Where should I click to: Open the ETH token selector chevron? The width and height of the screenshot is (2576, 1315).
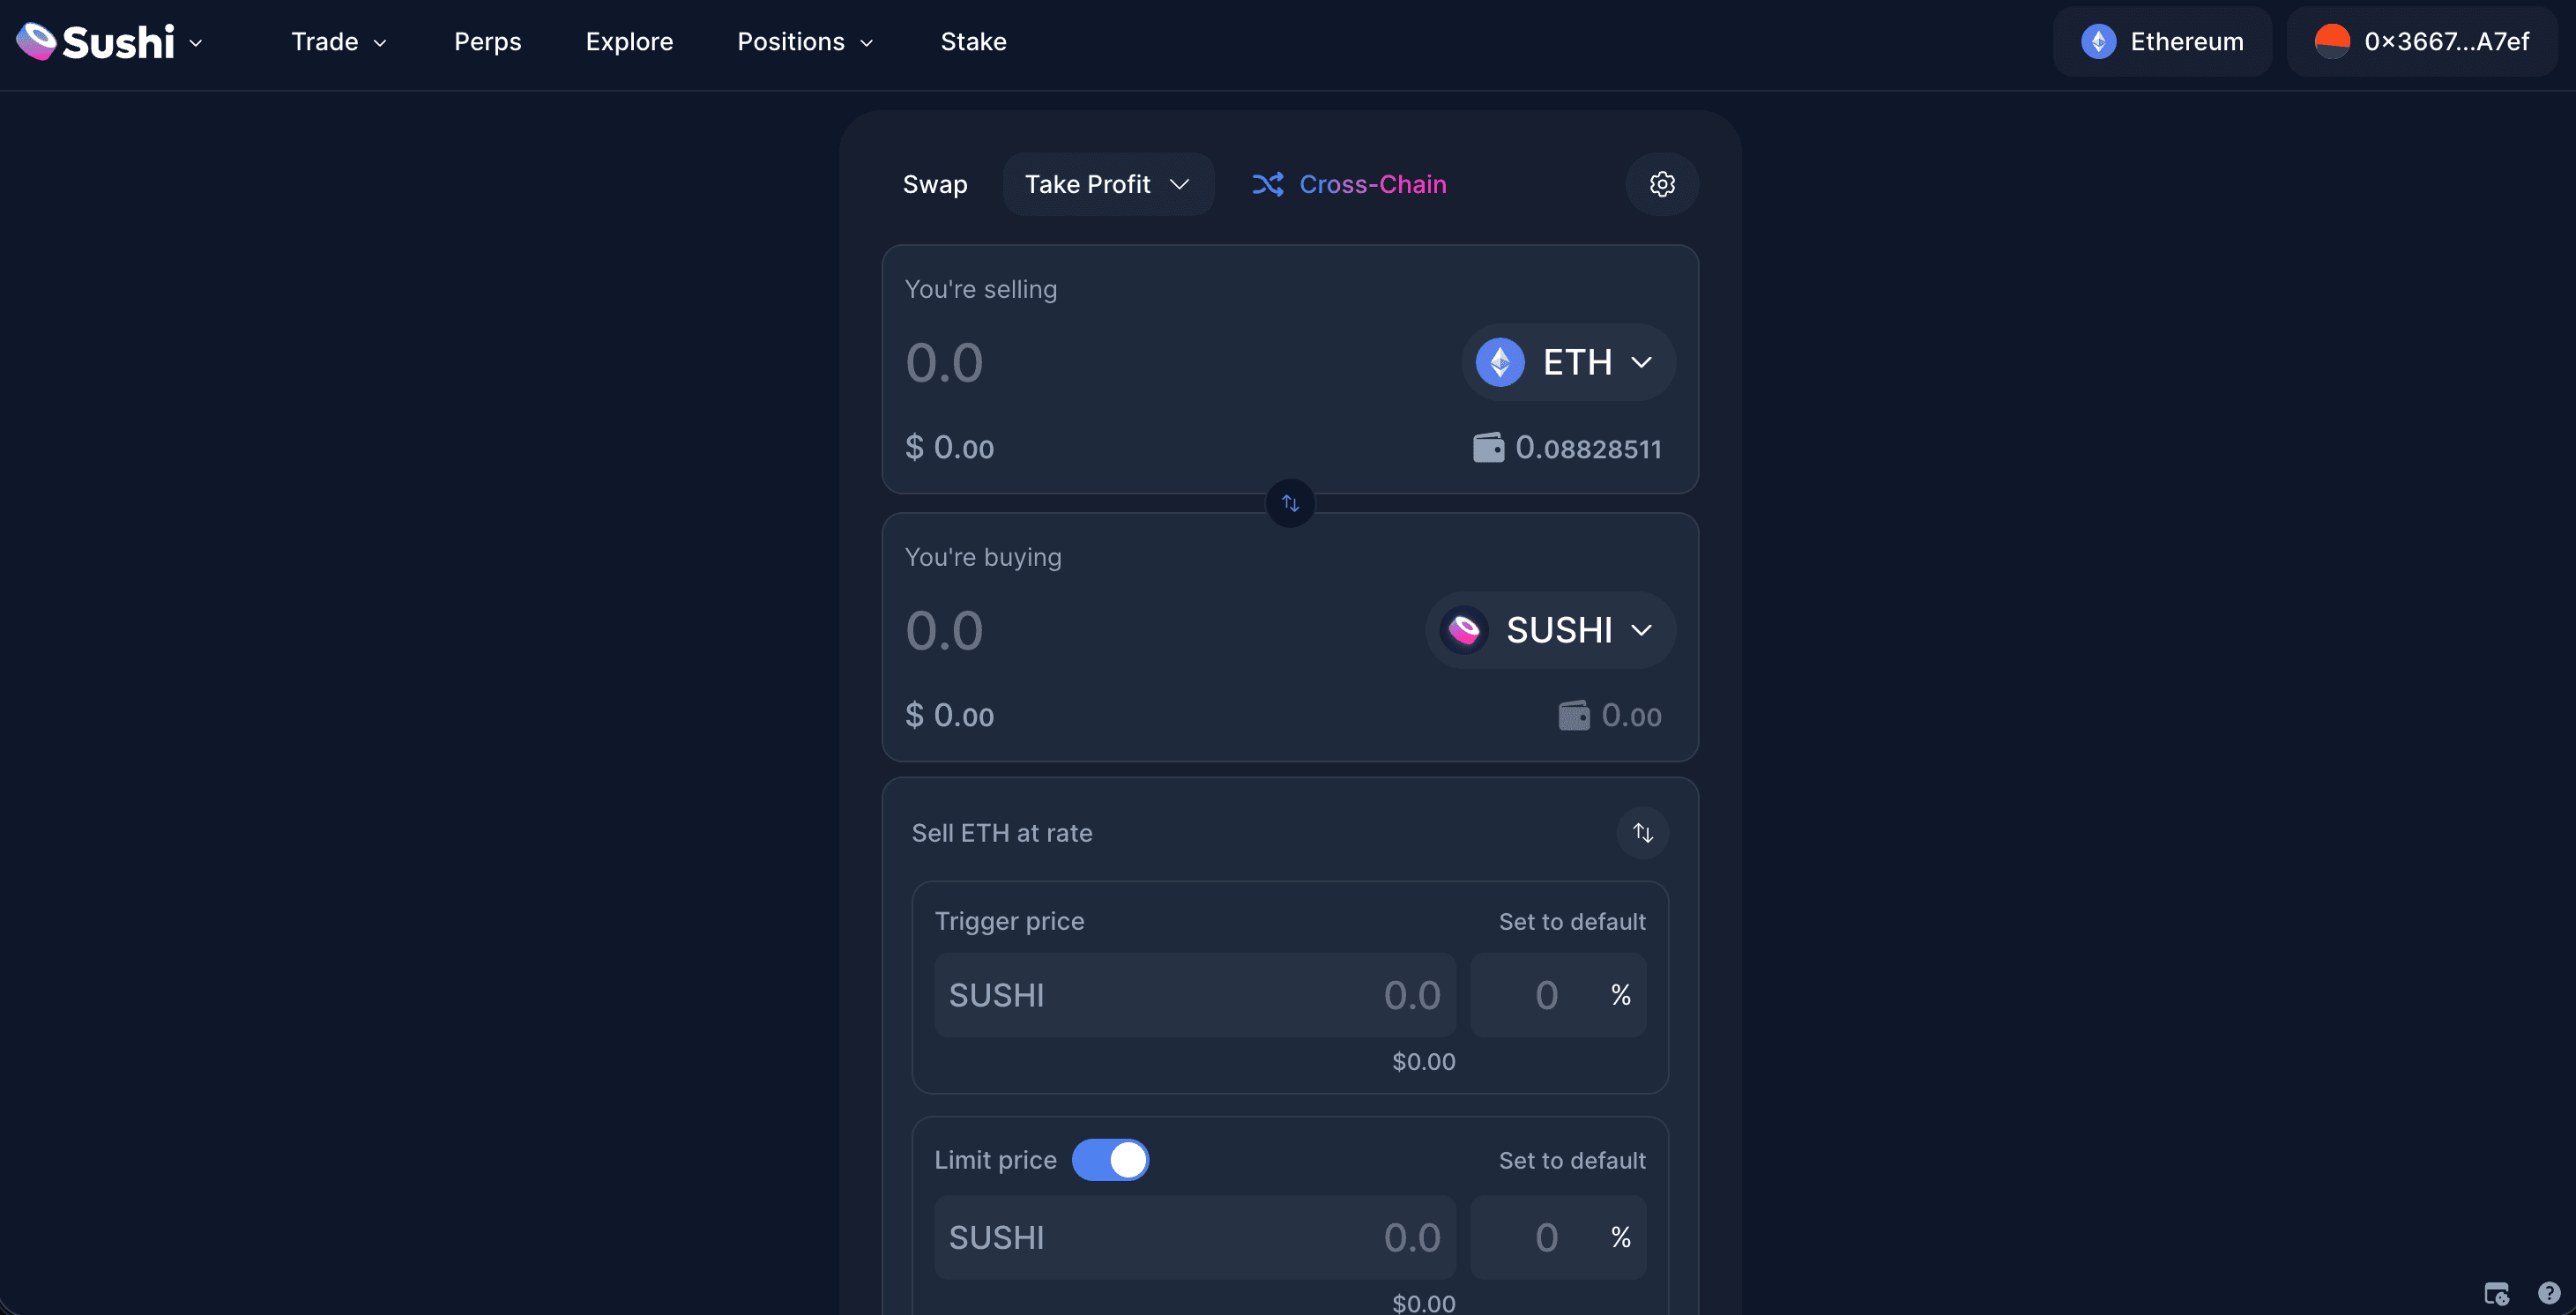click(1641, 362)
